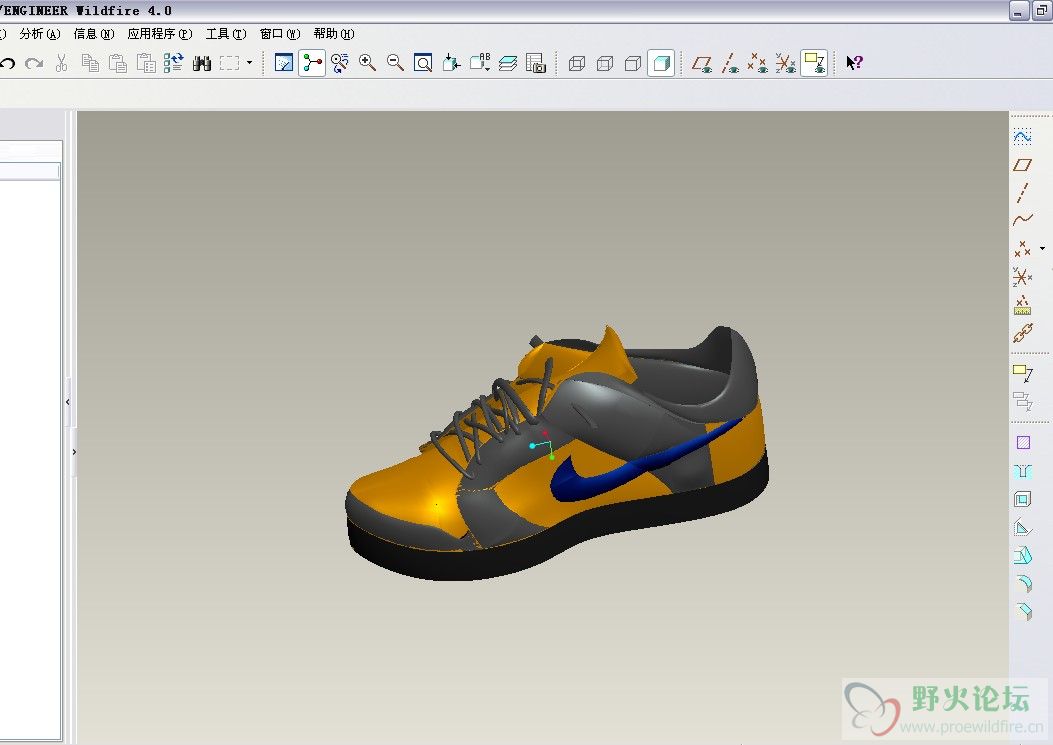Toggle the spin center display
The width and height of the screenshot is (1053, 745).
(x=312, y=62)
